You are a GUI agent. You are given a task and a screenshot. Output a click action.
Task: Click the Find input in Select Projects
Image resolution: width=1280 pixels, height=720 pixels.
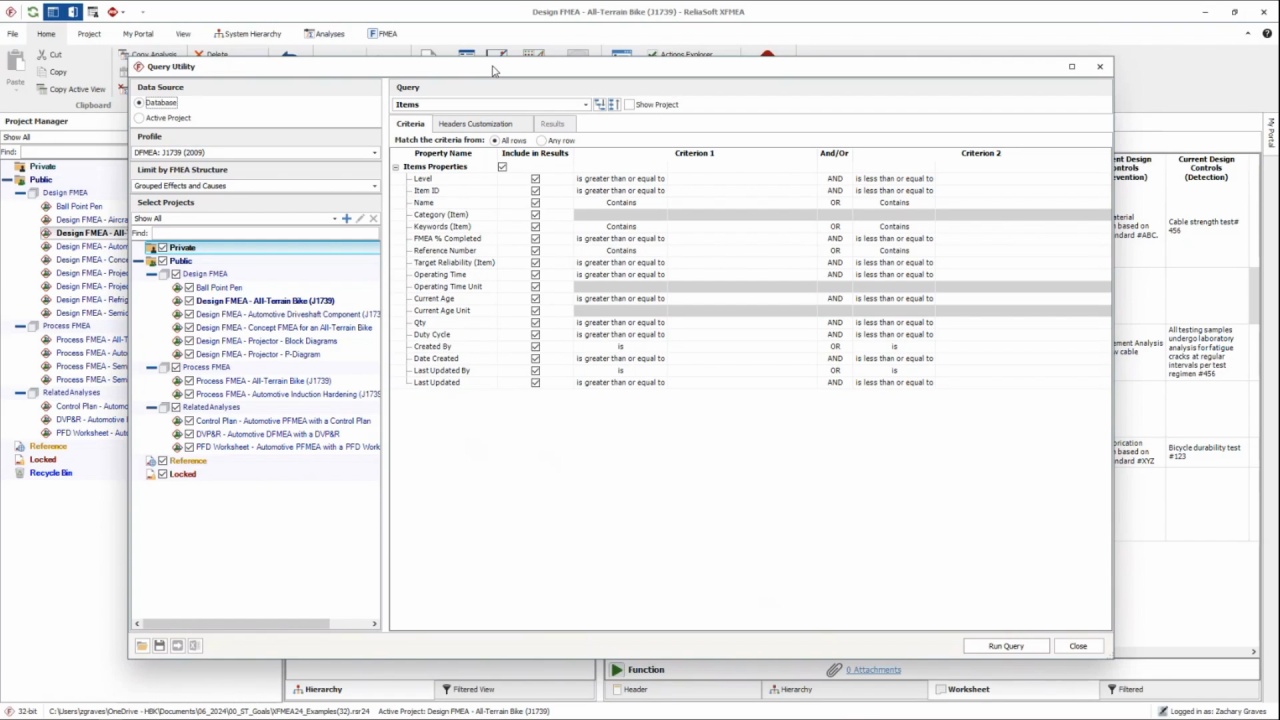[x=264, y=233]
